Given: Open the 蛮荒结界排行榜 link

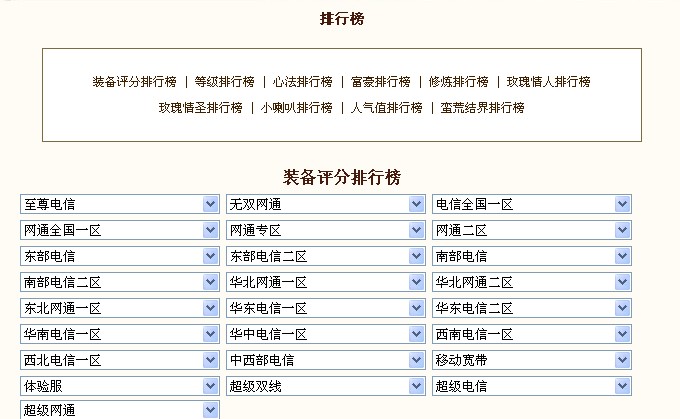Looking at the screenshot, I should (482, 108).
